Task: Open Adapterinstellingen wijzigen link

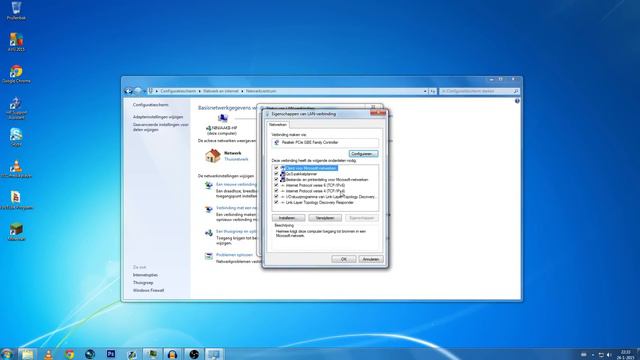Action: pos(158,117)
